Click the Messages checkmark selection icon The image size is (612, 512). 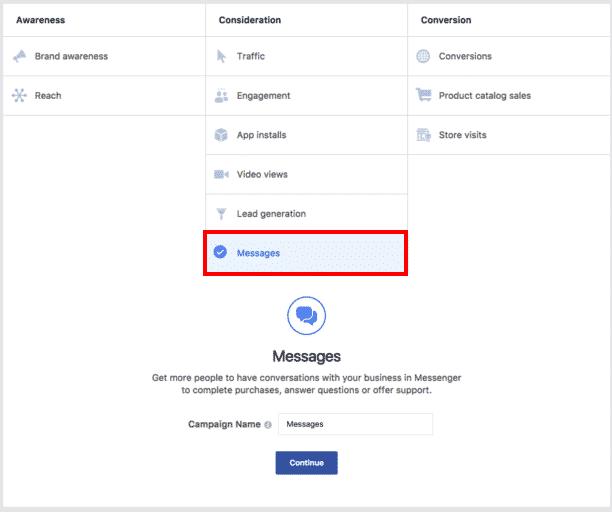(221, 253)
